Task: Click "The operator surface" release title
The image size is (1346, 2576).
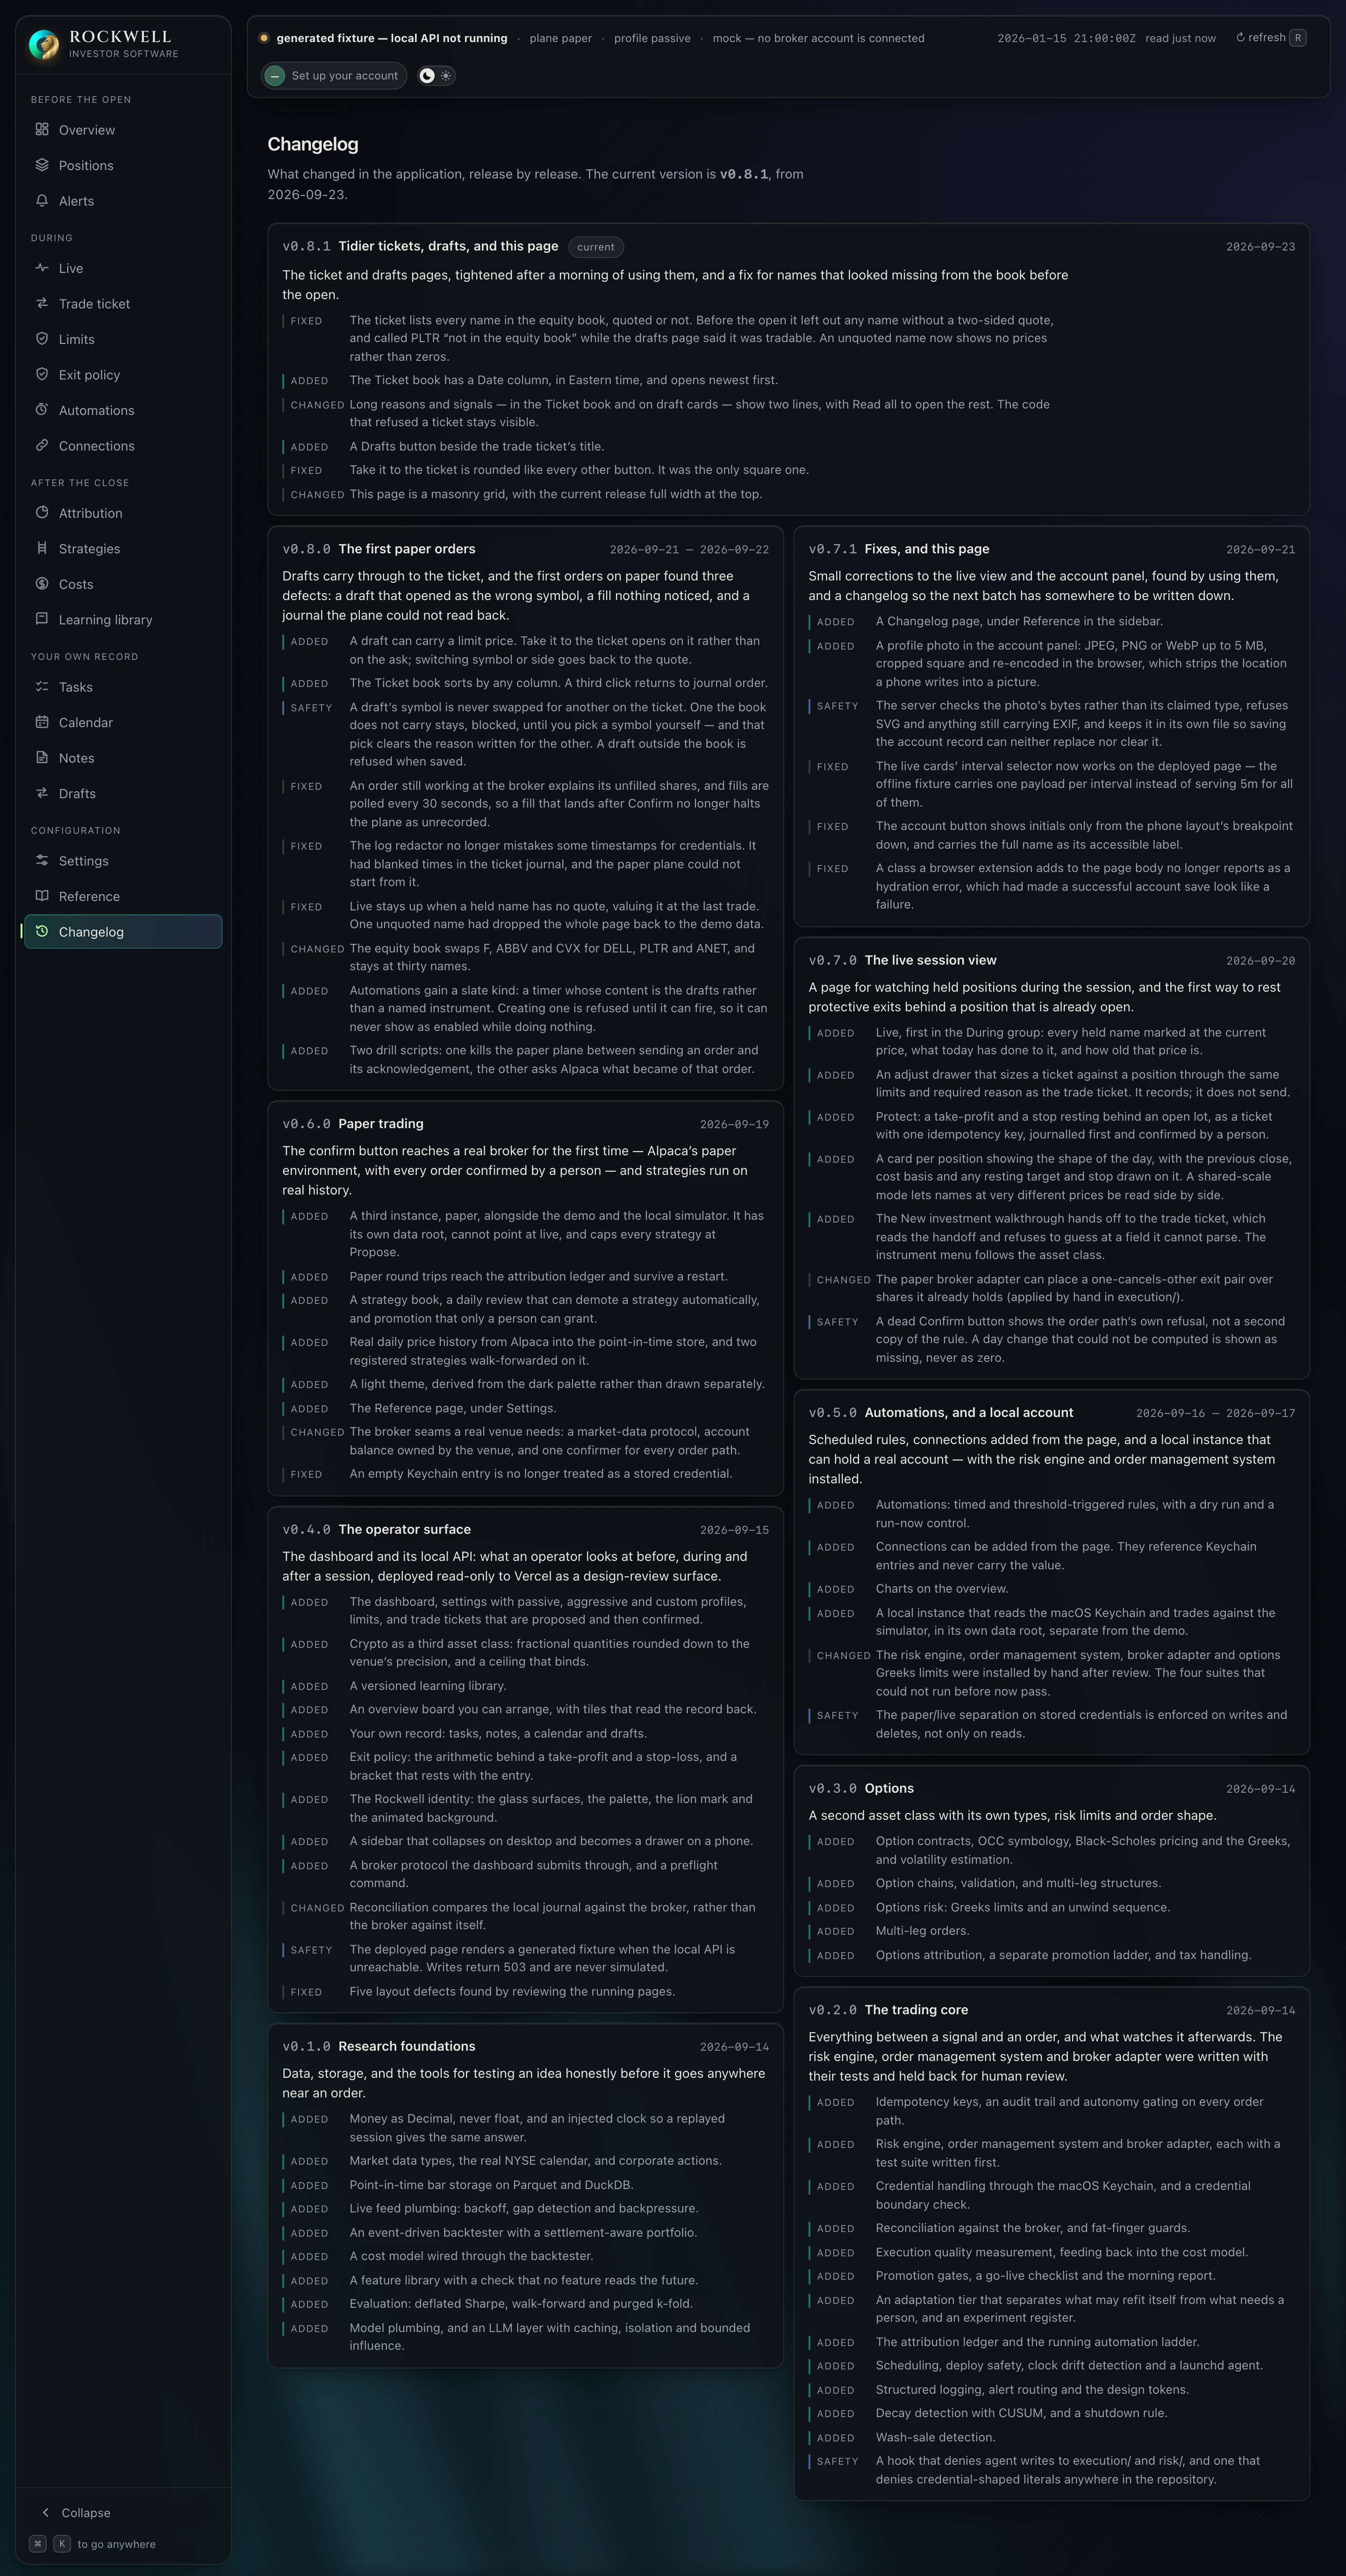Action: pyautogui.click(x=404, y=1529)
